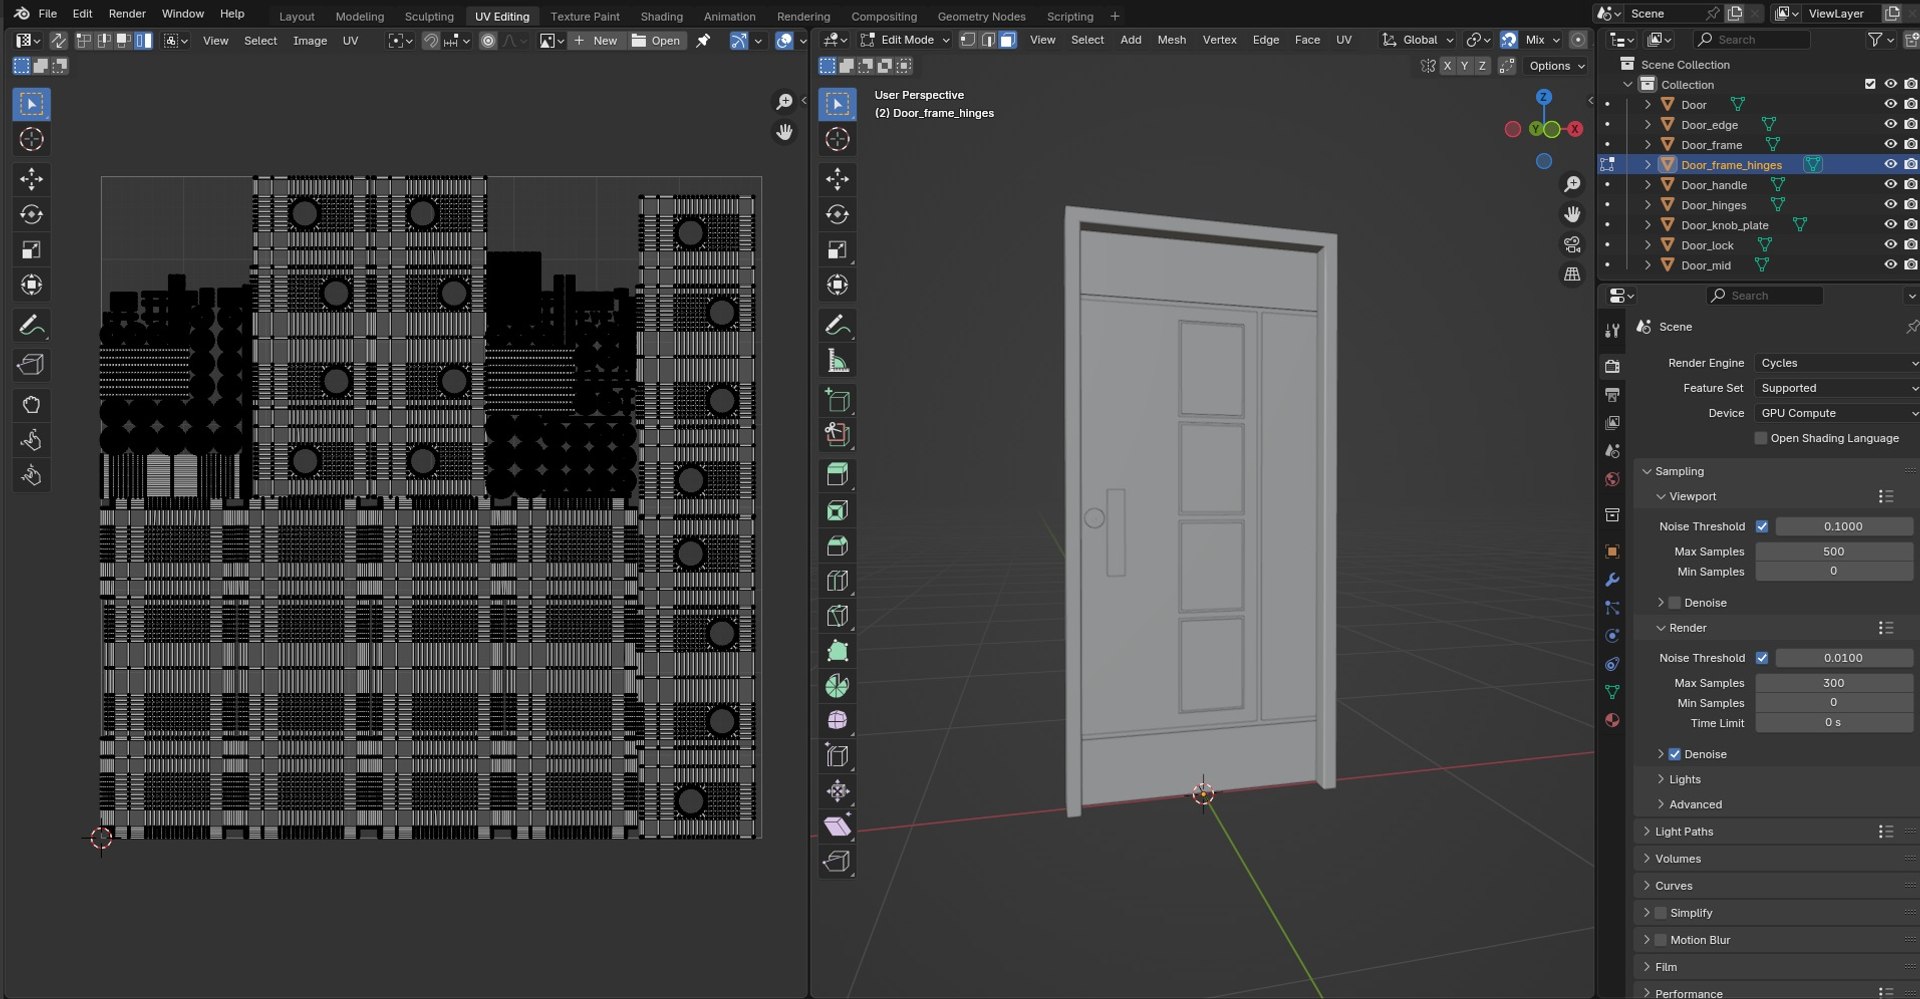Adjust the Time Limit field
This screenshot has width=1920, height=999.
tap(1833, 723)
